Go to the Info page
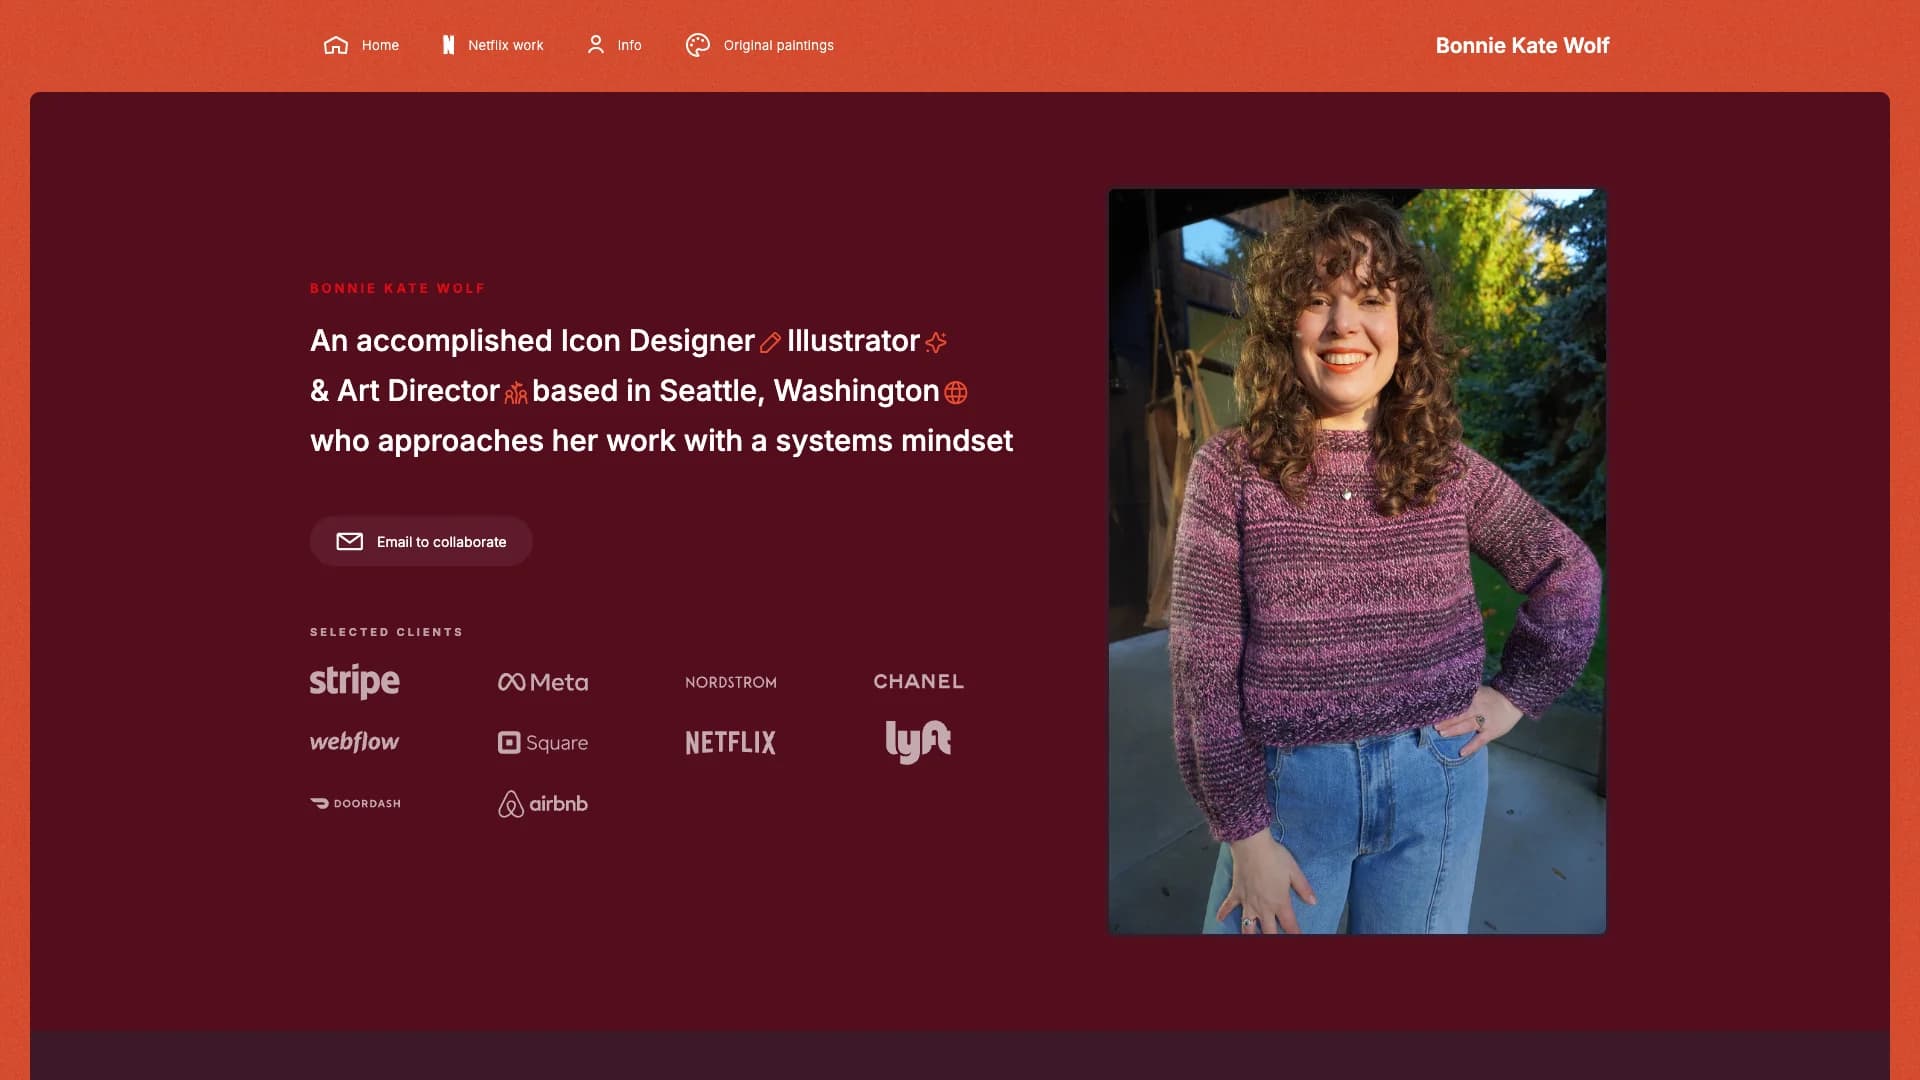1920x1080 pixels. point(615,45)
